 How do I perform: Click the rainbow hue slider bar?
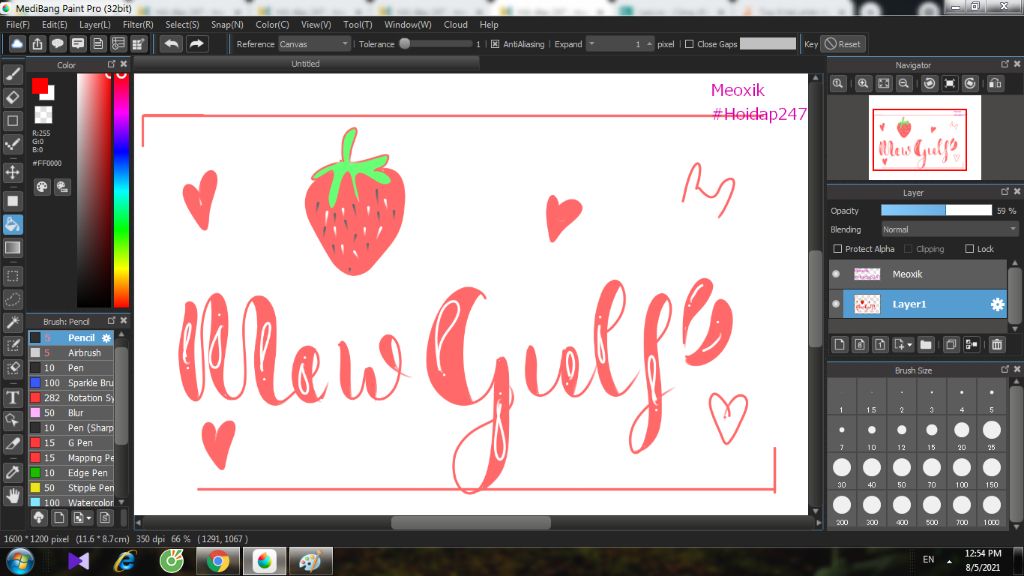[x=121, y=190]
